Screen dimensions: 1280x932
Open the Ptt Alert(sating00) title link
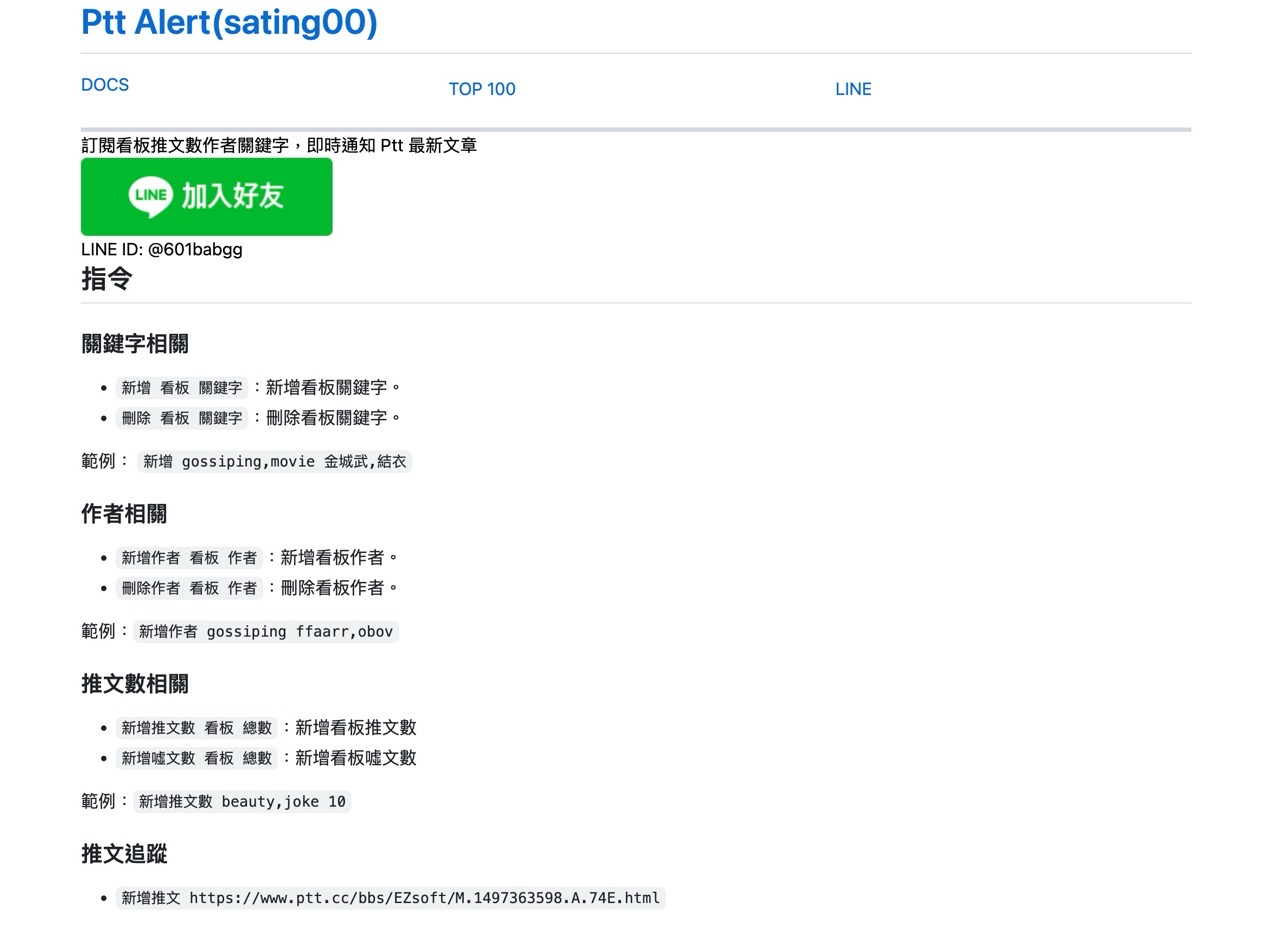click(229, 22)
